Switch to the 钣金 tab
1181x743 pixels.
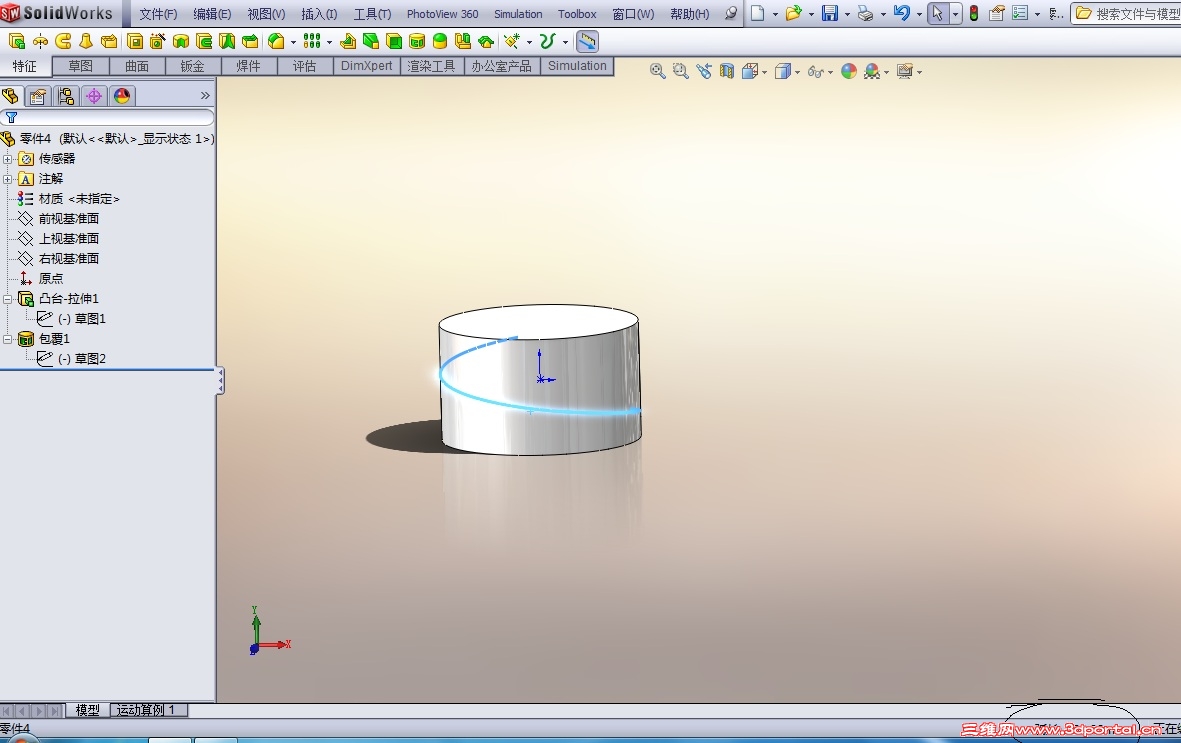192,66
